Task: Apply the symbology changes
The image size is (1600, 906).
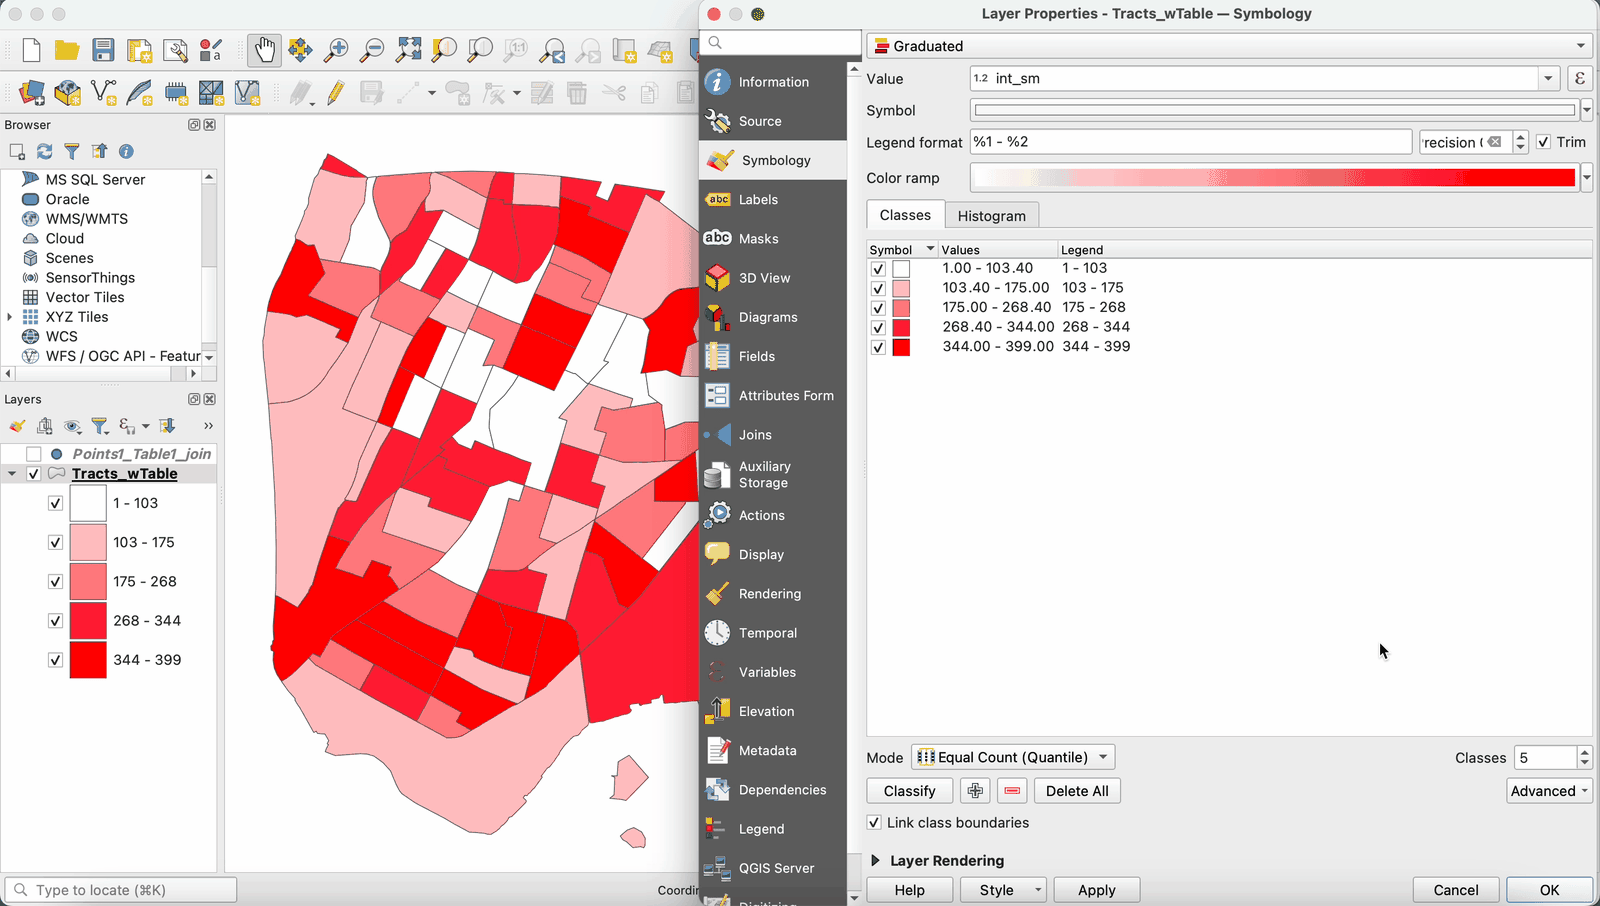Action: pyautogui.click(x=1096, y=889)
